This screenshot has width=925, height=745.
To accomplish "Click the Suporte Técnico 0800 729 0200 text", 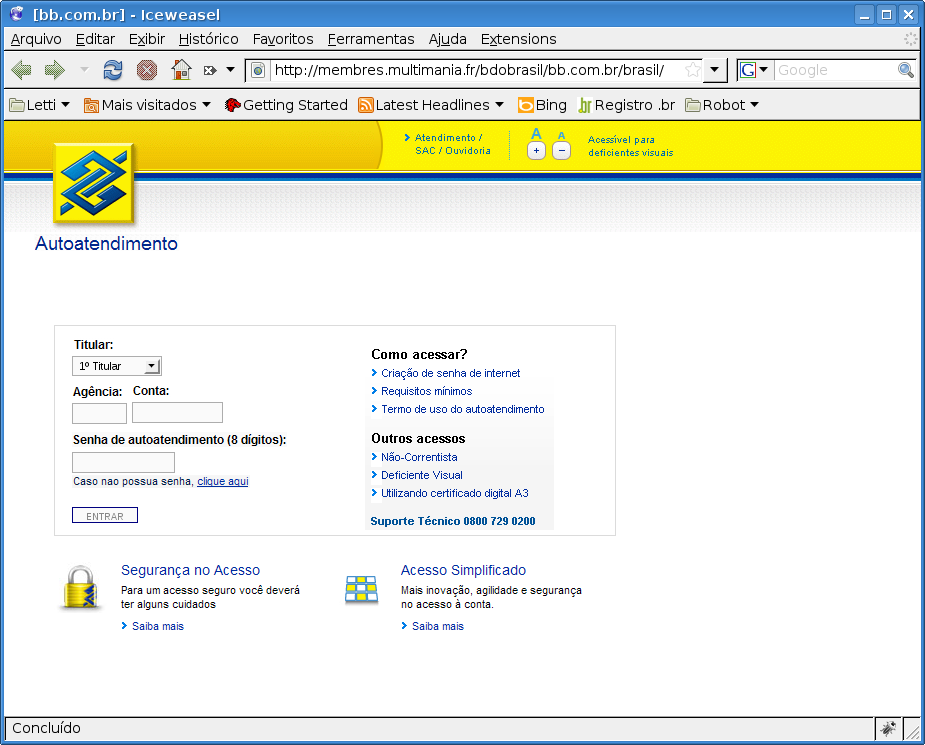I will point(453,521).
